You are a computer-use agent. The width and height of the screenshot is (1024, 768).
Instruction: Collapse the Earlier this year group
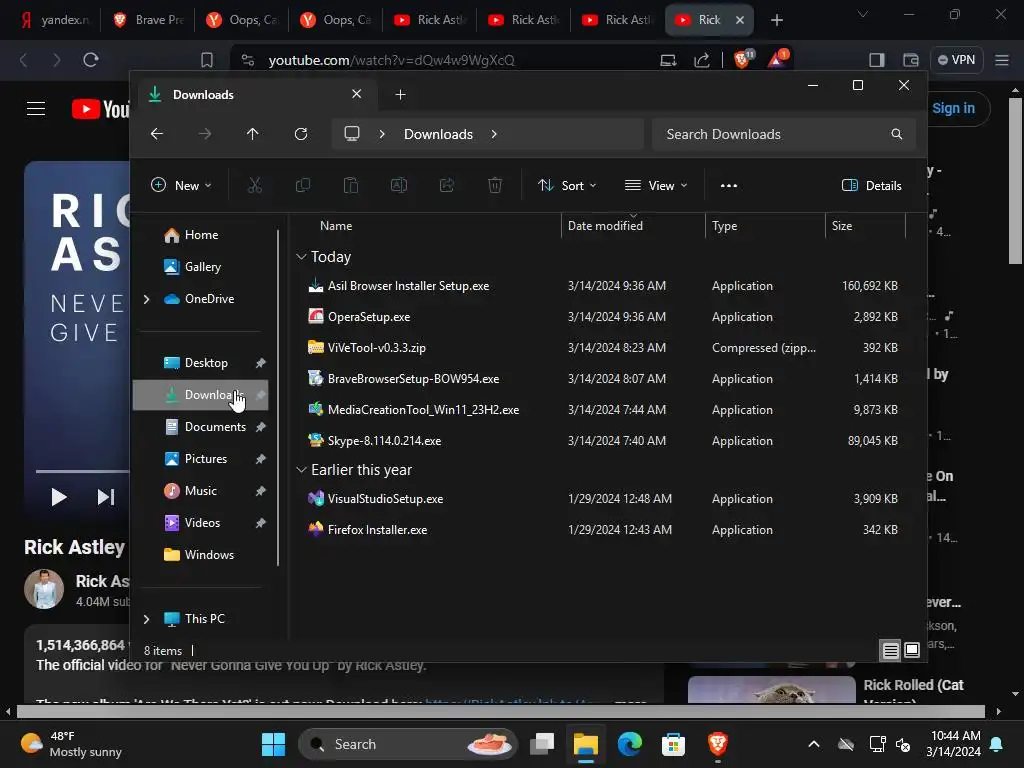301,470
